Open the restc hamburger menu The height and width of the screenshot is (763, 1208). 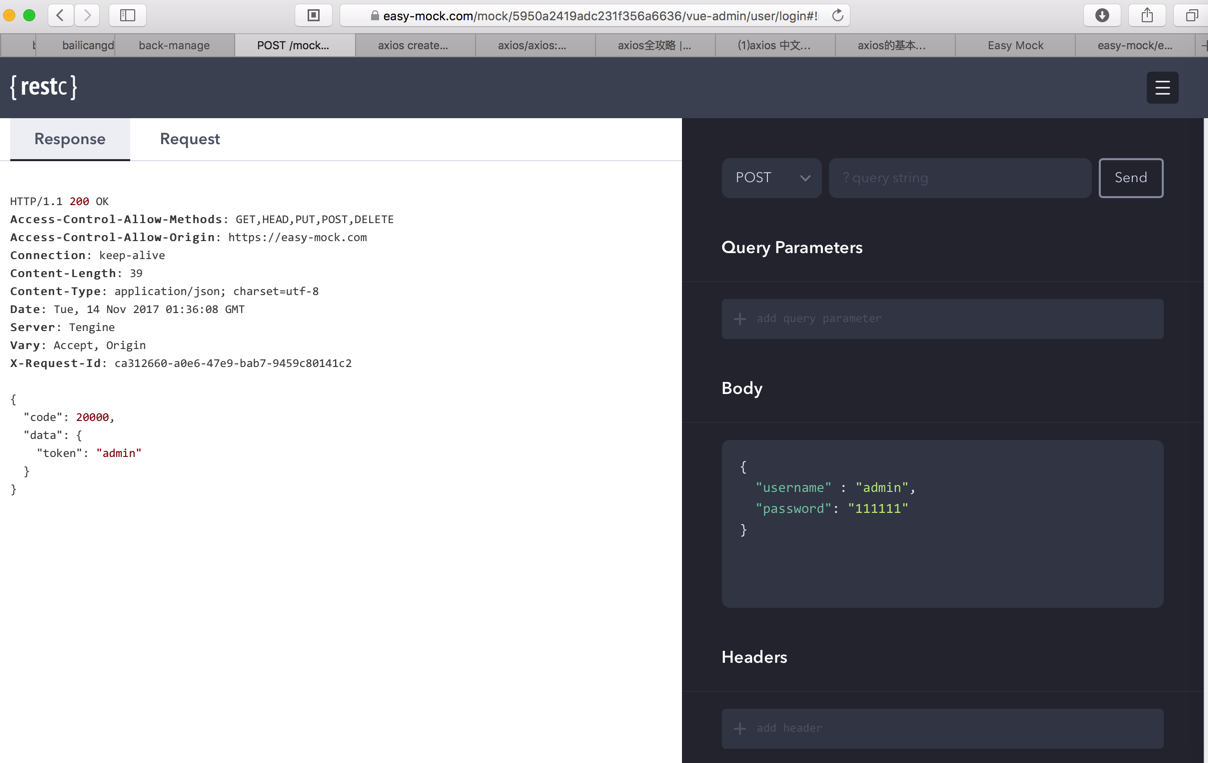pyautogui.click(x=1162, y=88)
